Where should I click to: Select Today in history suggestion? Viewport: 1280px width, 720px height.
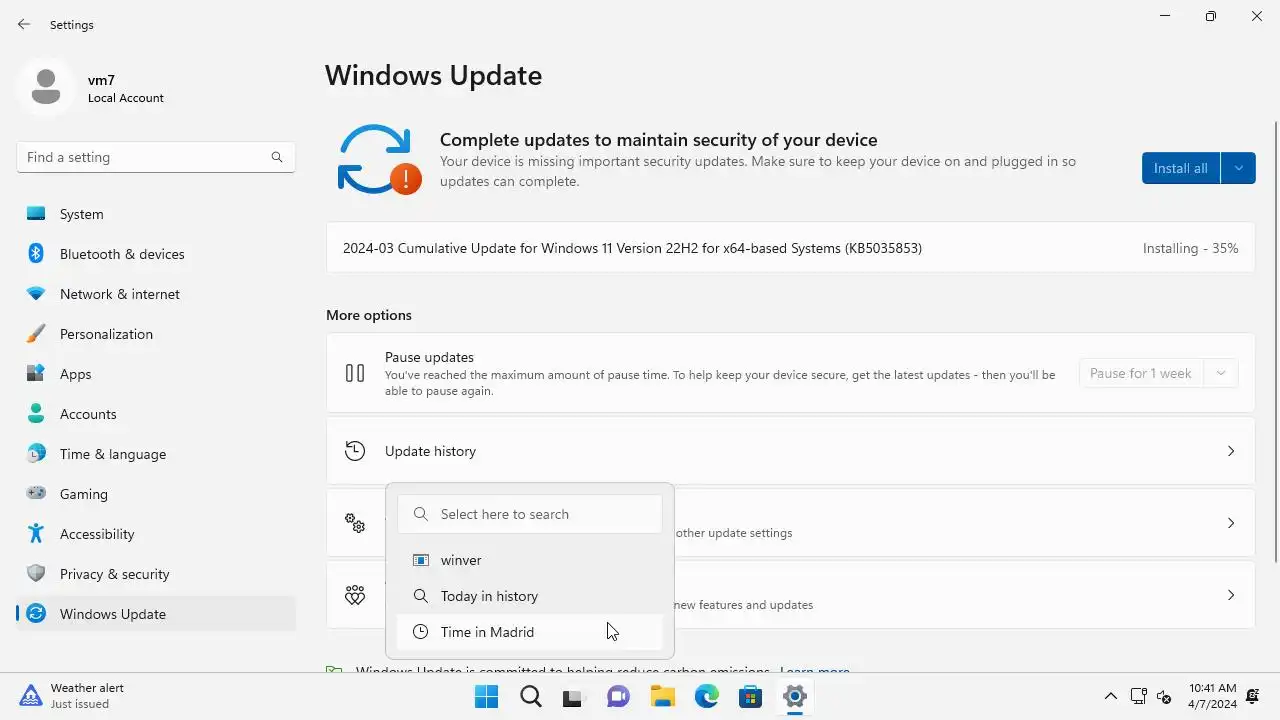tap(530, 596)
